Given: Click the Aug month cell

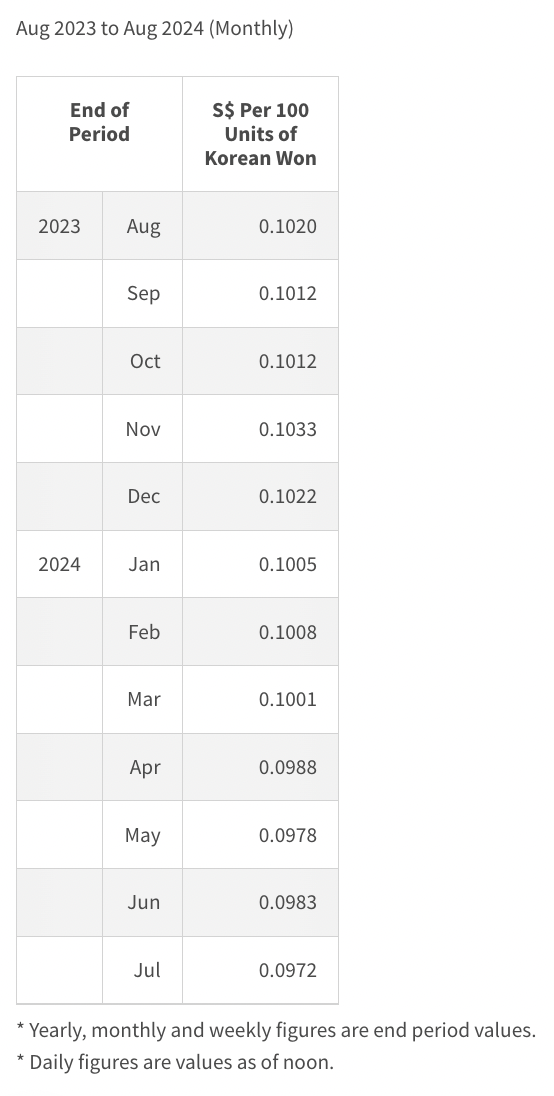Looking at the screenshot, I should click(143, 227).
